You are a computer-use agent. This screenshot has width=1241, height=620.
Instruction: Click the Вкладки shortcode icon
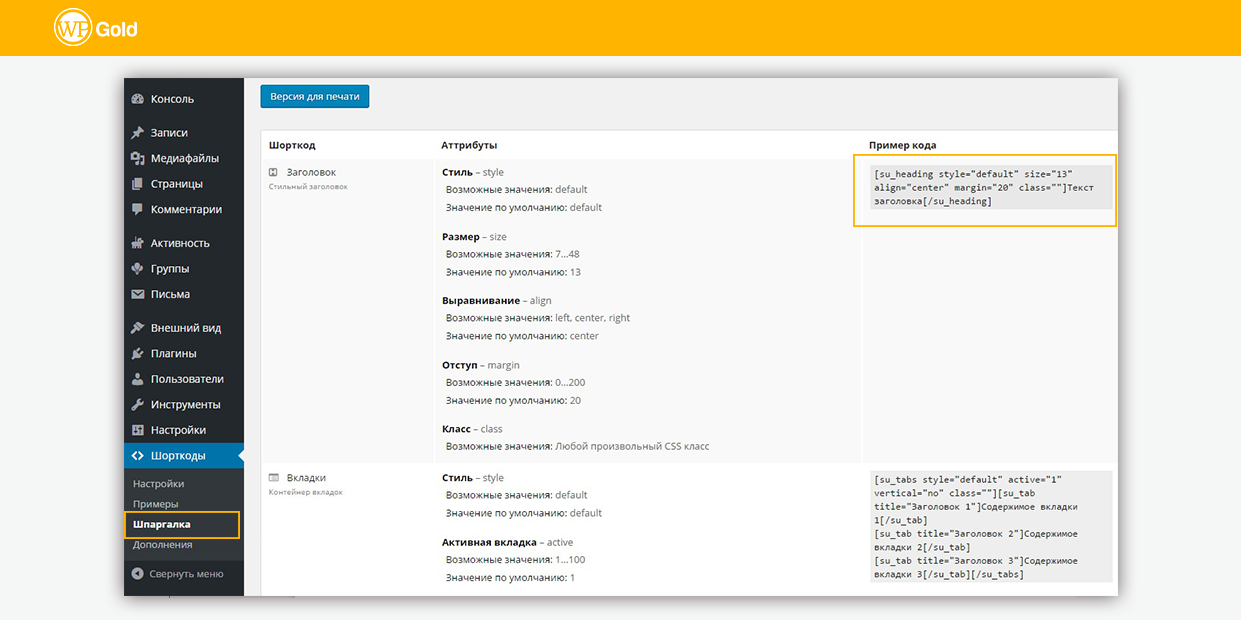273,478
